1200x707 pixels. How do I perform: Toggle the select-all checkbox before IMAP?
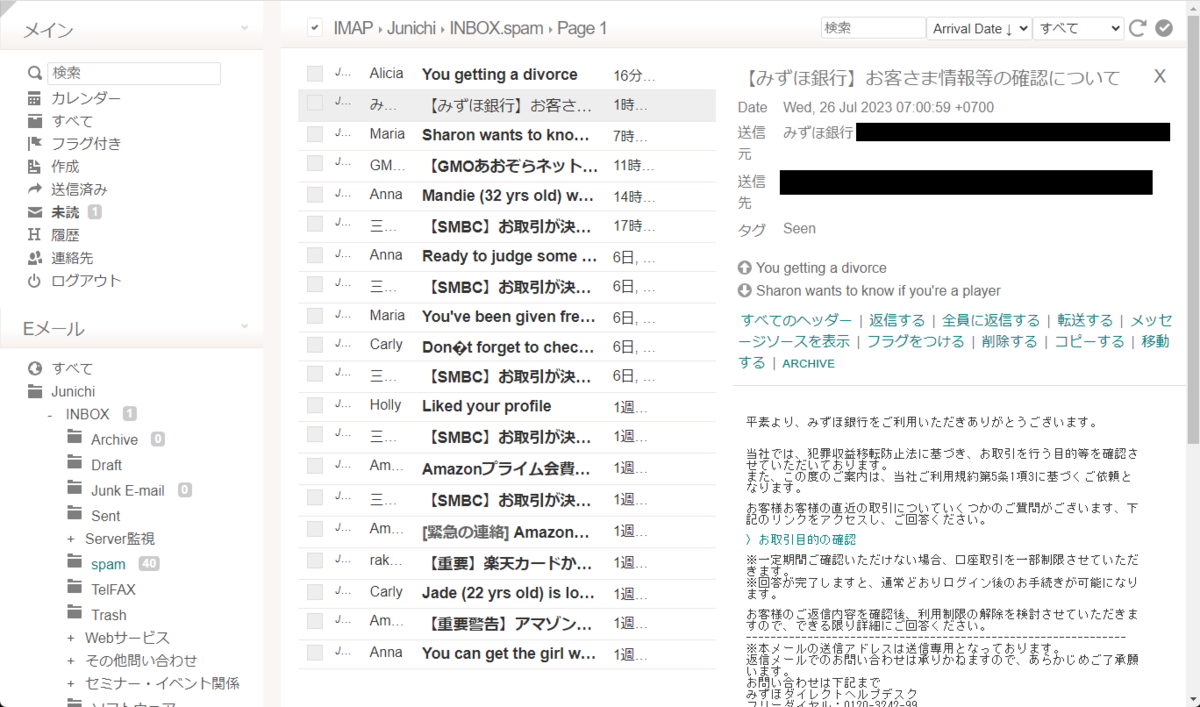[315, 28]
